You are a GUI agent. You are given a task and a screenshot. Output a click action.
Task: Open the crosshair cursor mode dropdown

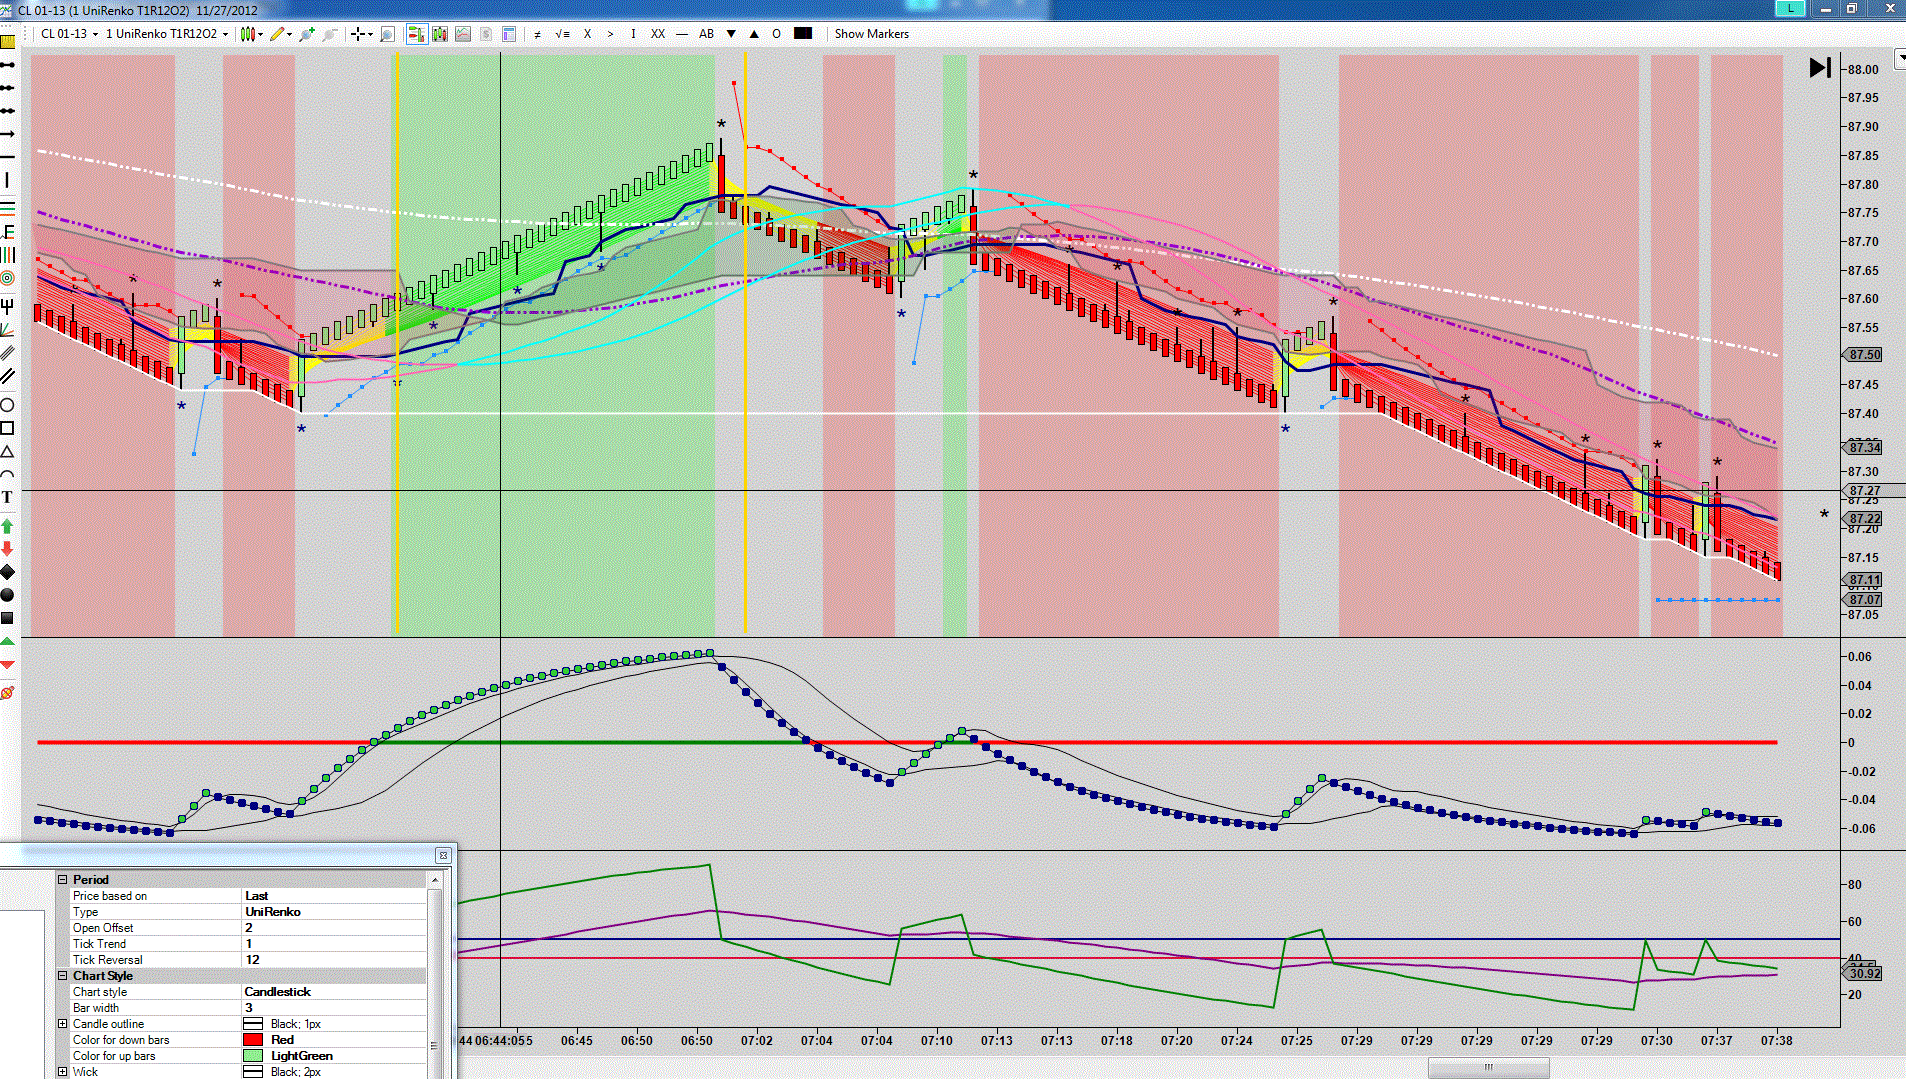pos(361,34)
